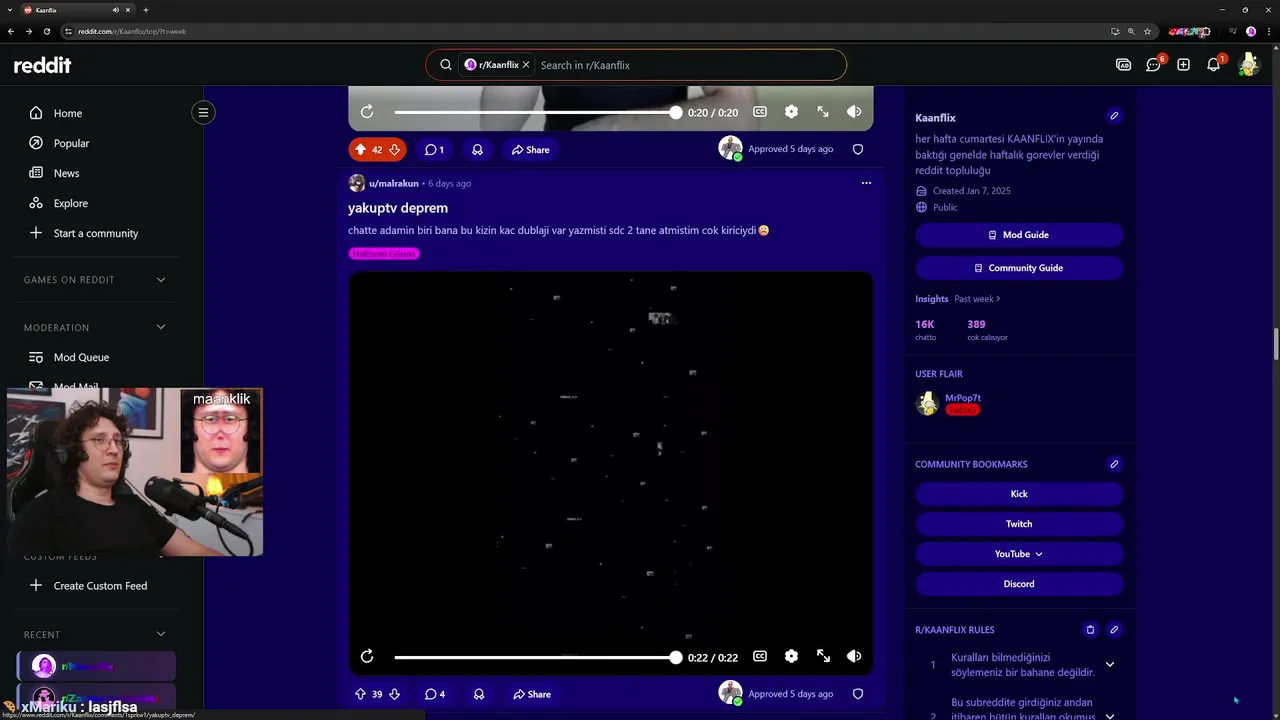Open three-dot menu on yakuptv deprem post
The image size is (1280, 720).
tap(866, 183)
